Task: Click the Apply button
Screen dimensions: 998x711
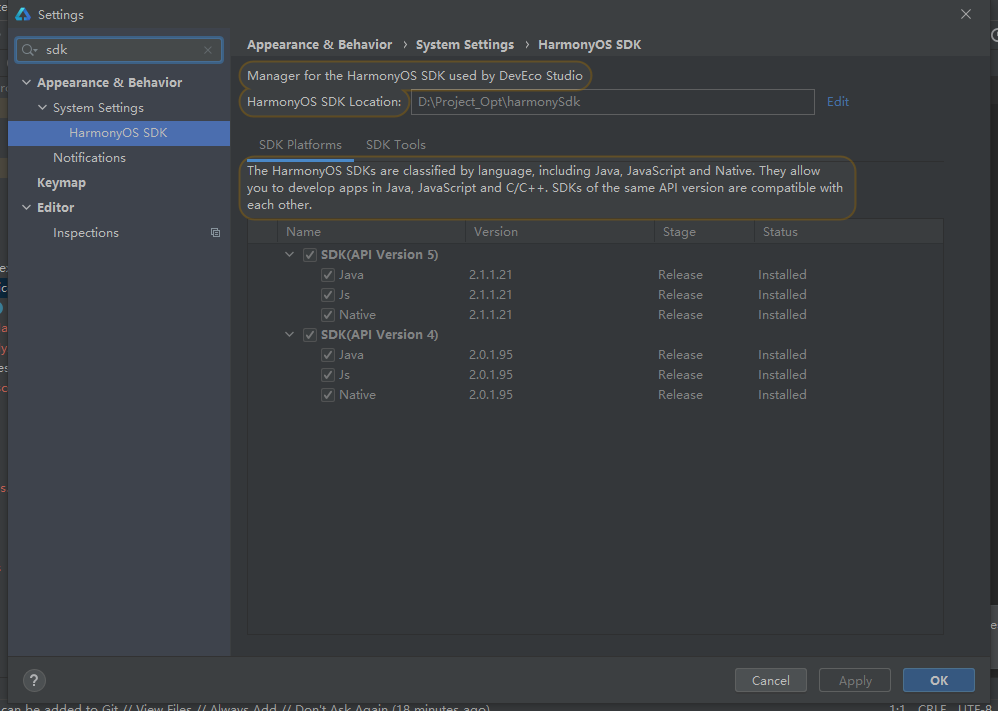Action: pos(855,680)
